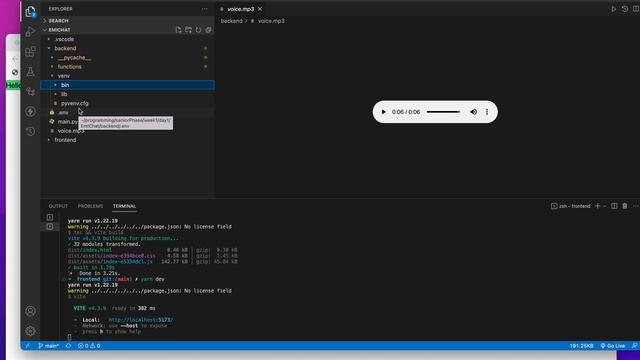The image size is (640, 360).
Task: Click the 191.25KB file size status
Action: 581,346
